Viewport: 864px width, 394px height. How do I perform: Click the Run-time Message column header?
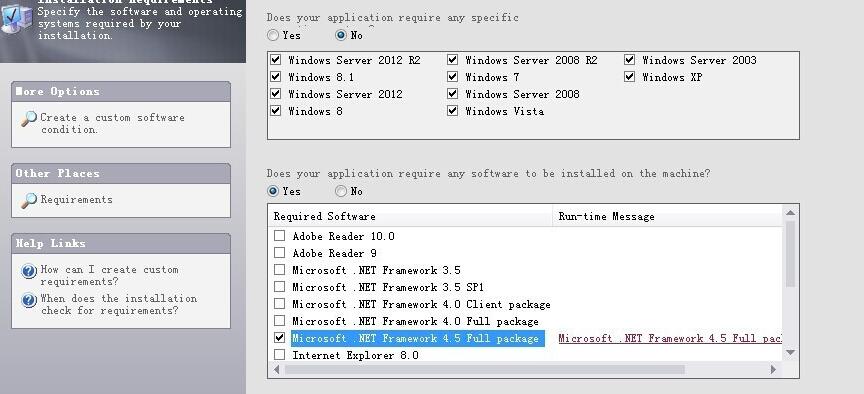coord(667,216)
